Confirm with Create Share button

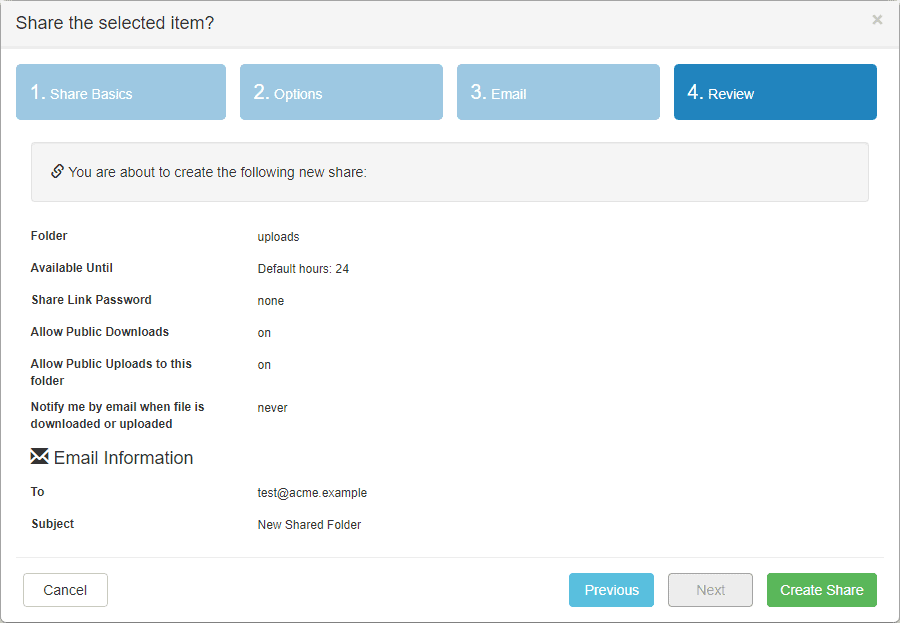[x=822, y=590]
